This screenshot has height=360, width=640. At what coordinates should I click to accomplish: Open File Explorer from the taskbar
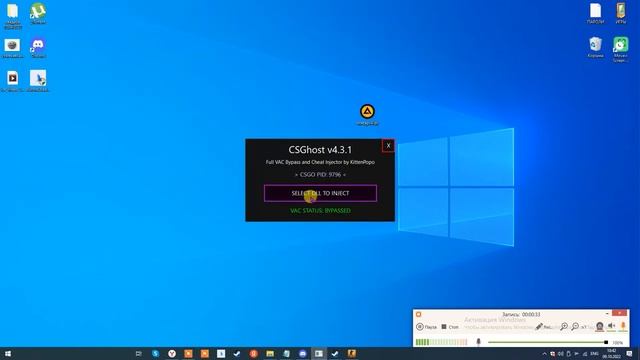point(270,353)
